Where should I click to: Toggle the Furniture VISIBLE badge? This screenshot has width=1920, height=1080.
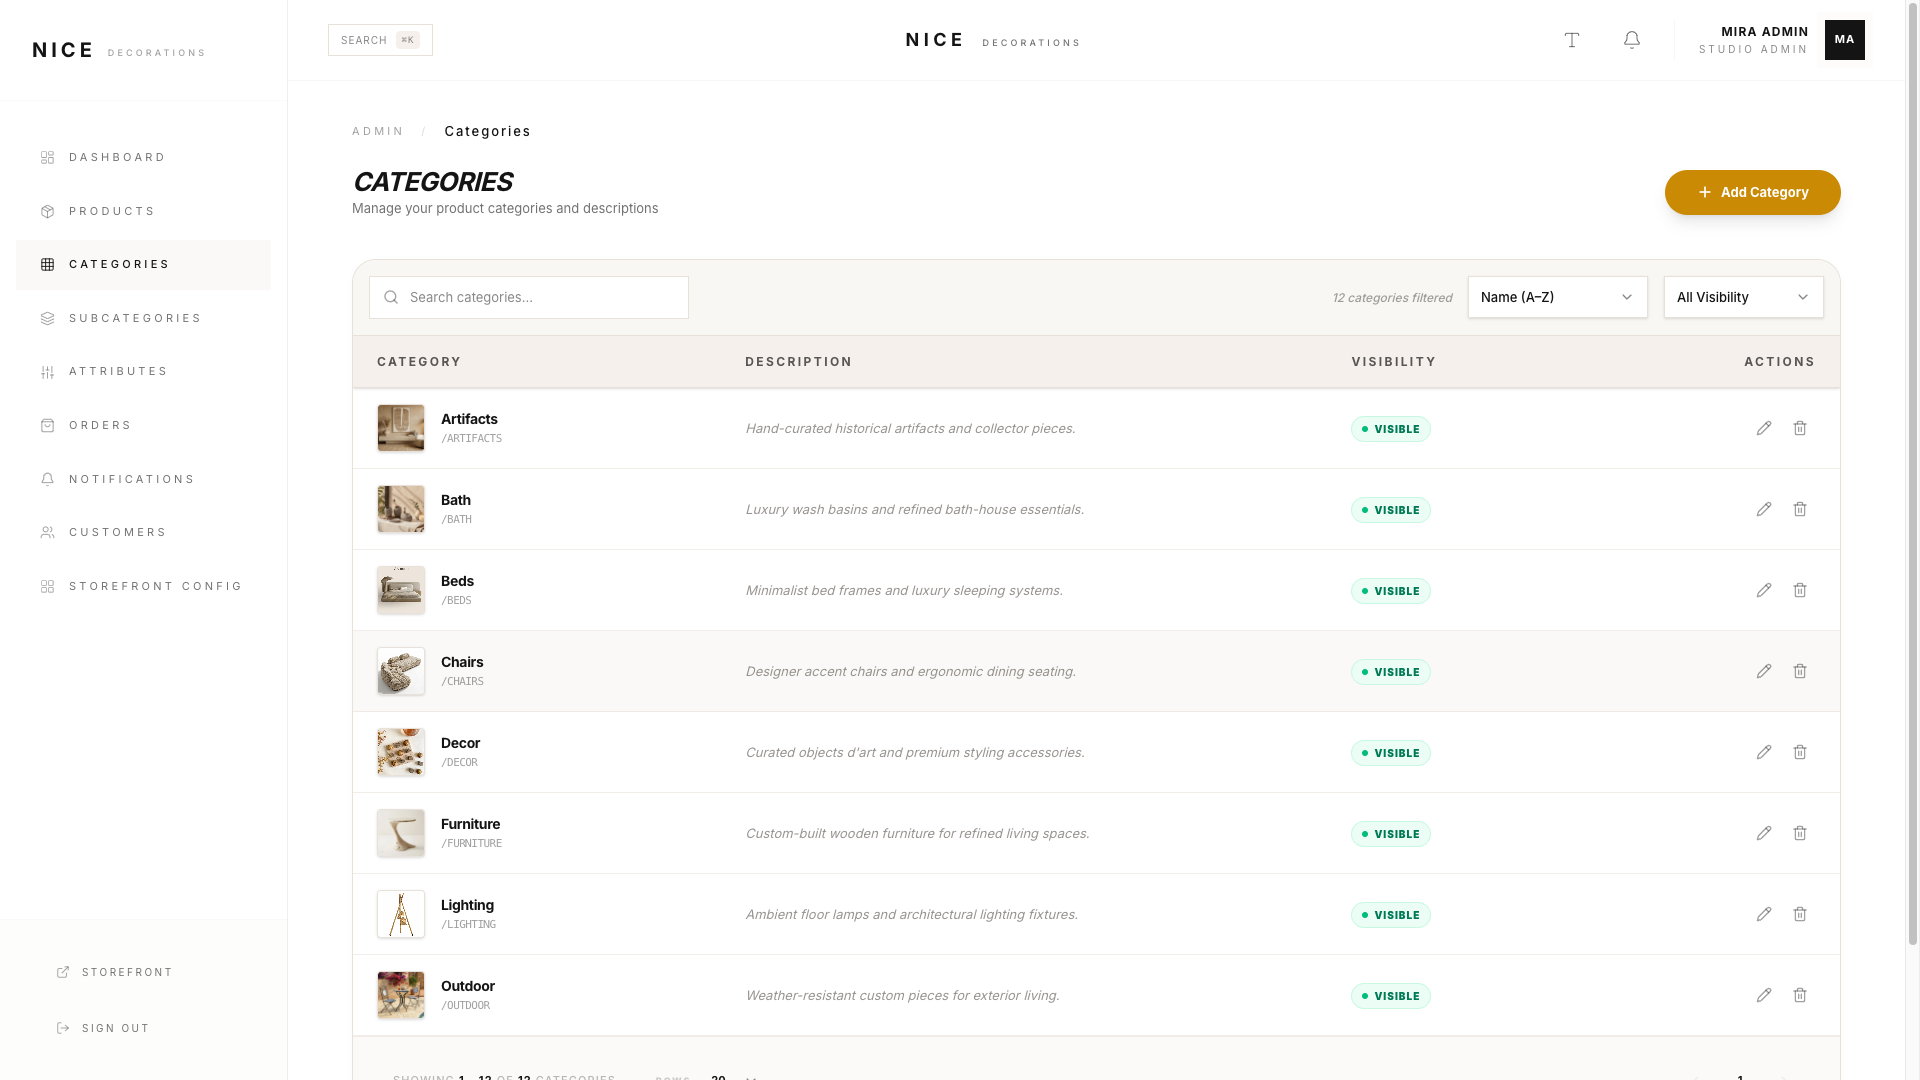click(x=1391, y=834)
